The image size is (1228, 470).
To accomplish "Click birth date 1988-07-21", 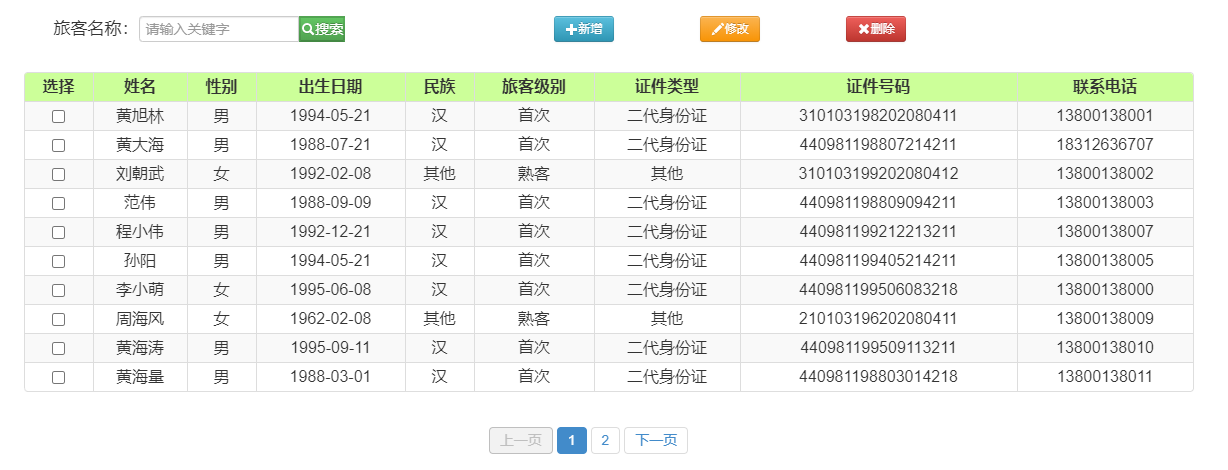I will [331, 145].
